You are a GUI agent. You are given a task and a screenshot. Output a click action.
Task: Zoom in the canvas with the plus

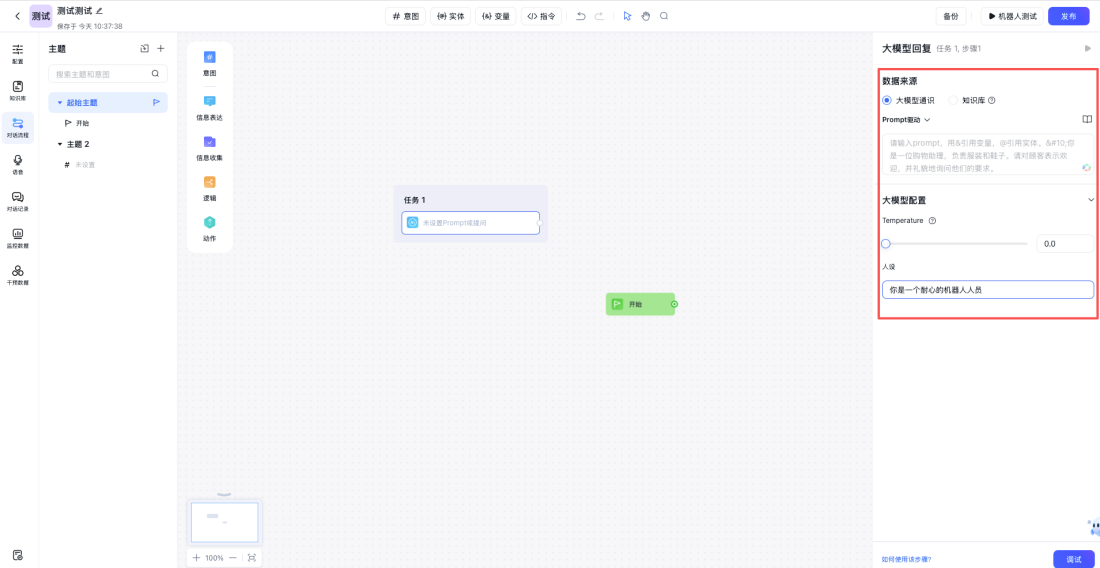pos(196,557)
